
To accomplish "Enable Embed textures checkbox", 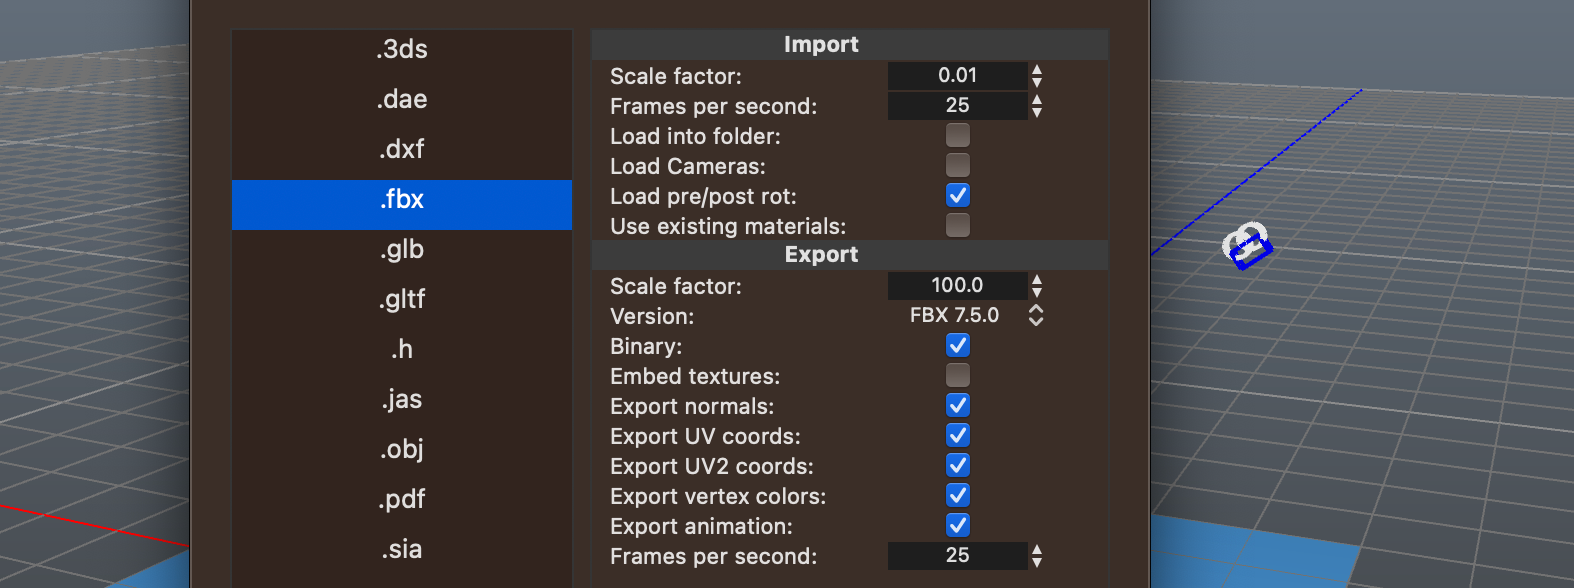I will [958, 375].
